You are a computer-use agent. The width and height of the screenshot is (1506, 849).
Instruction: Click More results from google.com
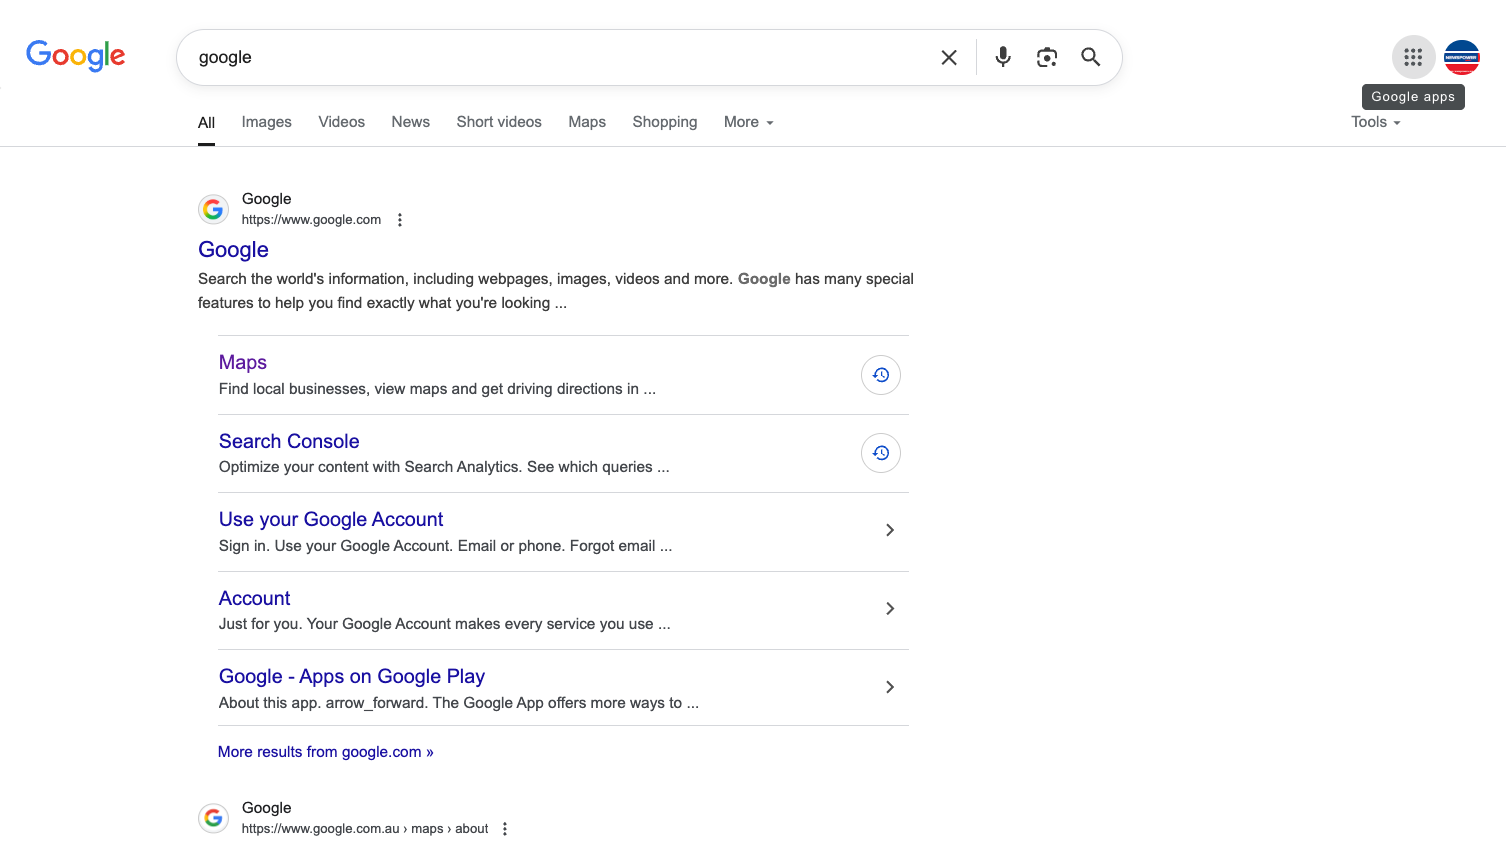click(x=326, y=752)
